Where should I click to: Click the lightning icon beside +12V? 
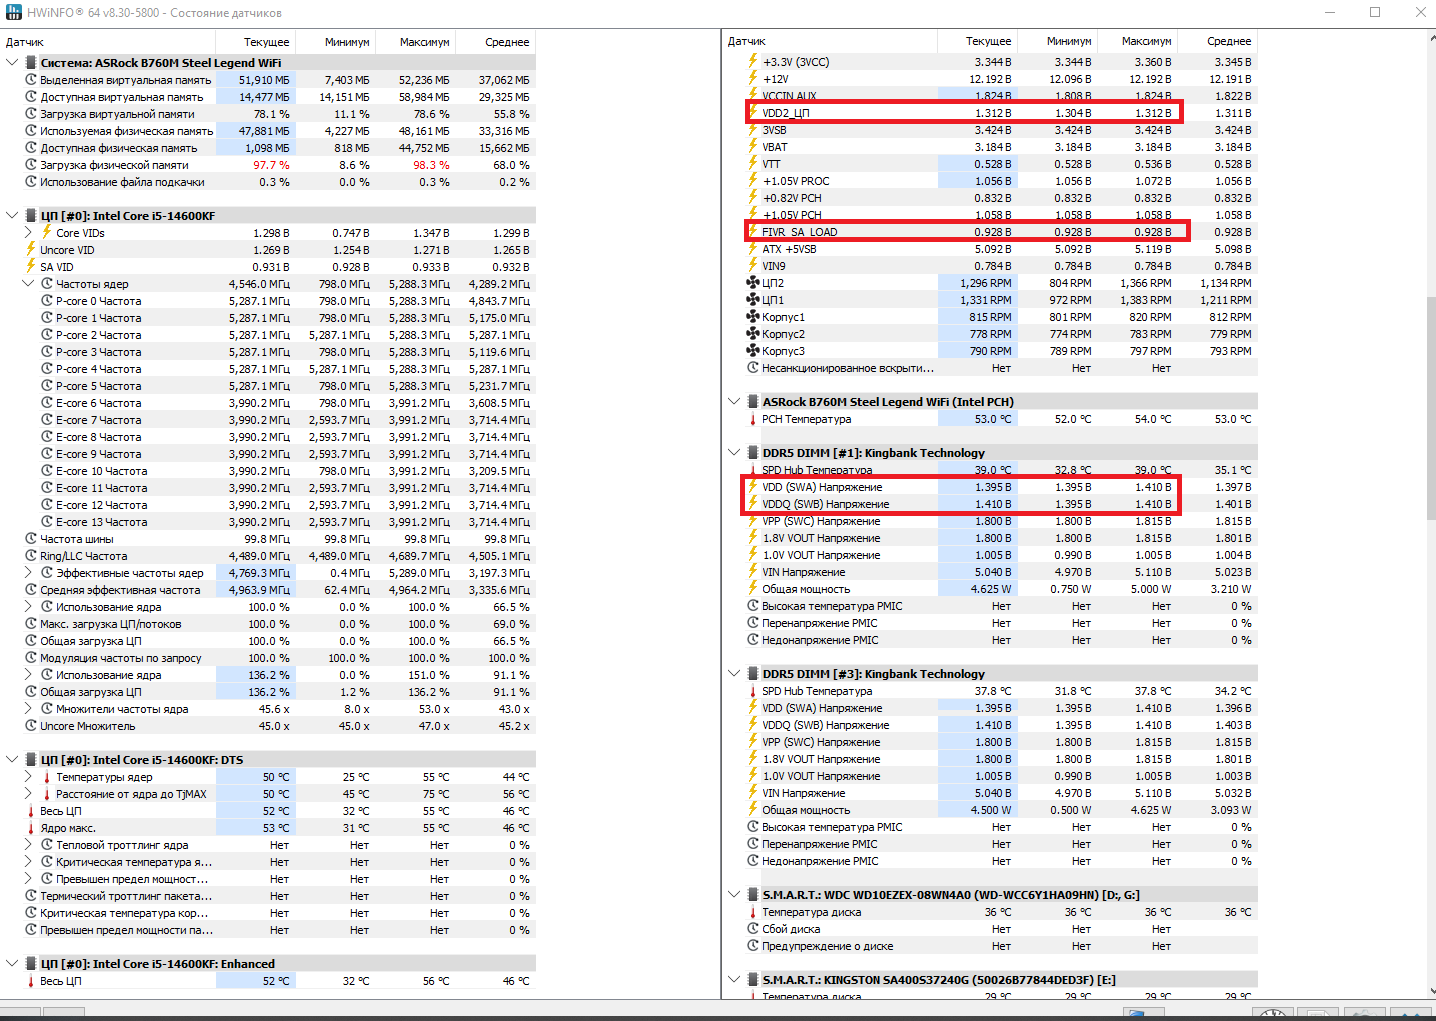753,78
